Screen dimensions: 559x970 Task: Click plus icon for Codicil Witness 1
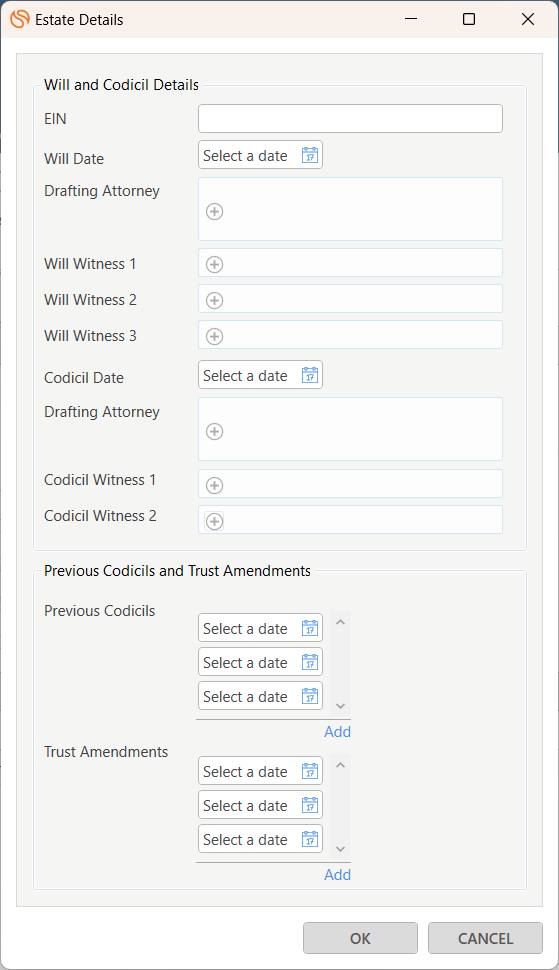[x=215, y=486]
